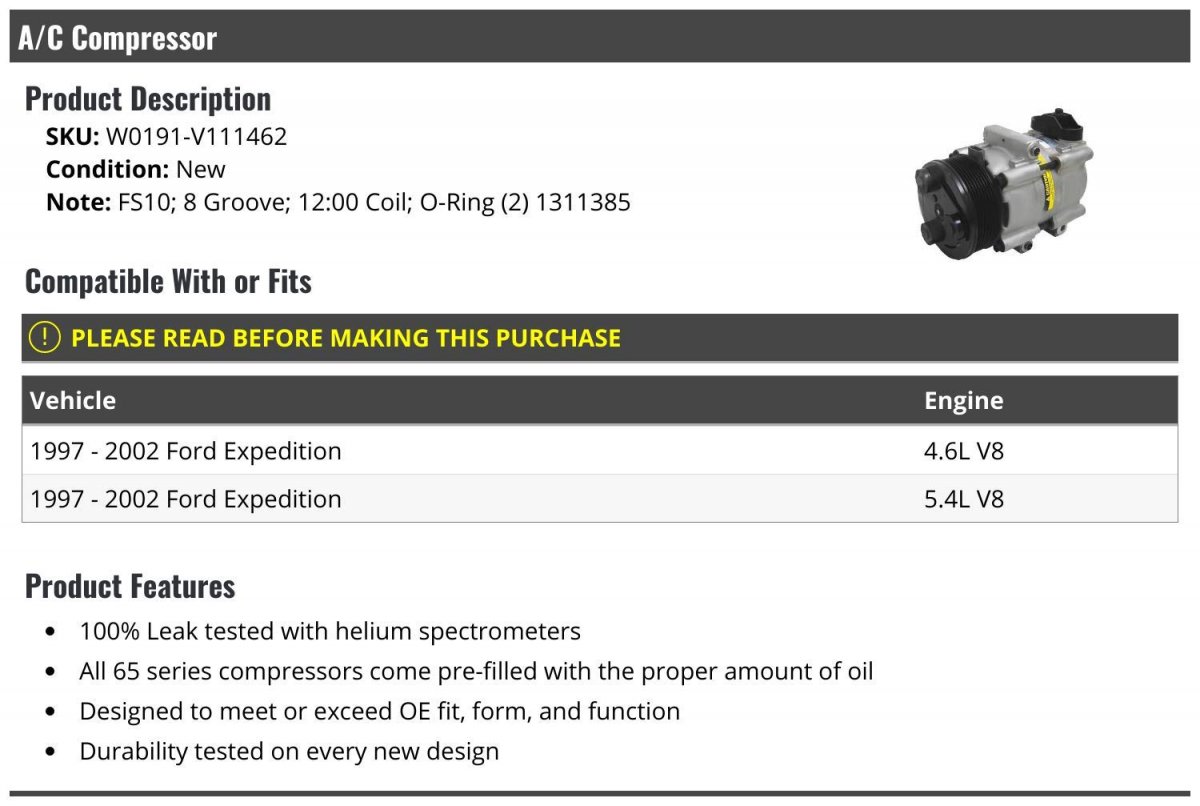
Task: Click the 65 series pre-filled oil bullet
Action: click(x=476, y=671)
